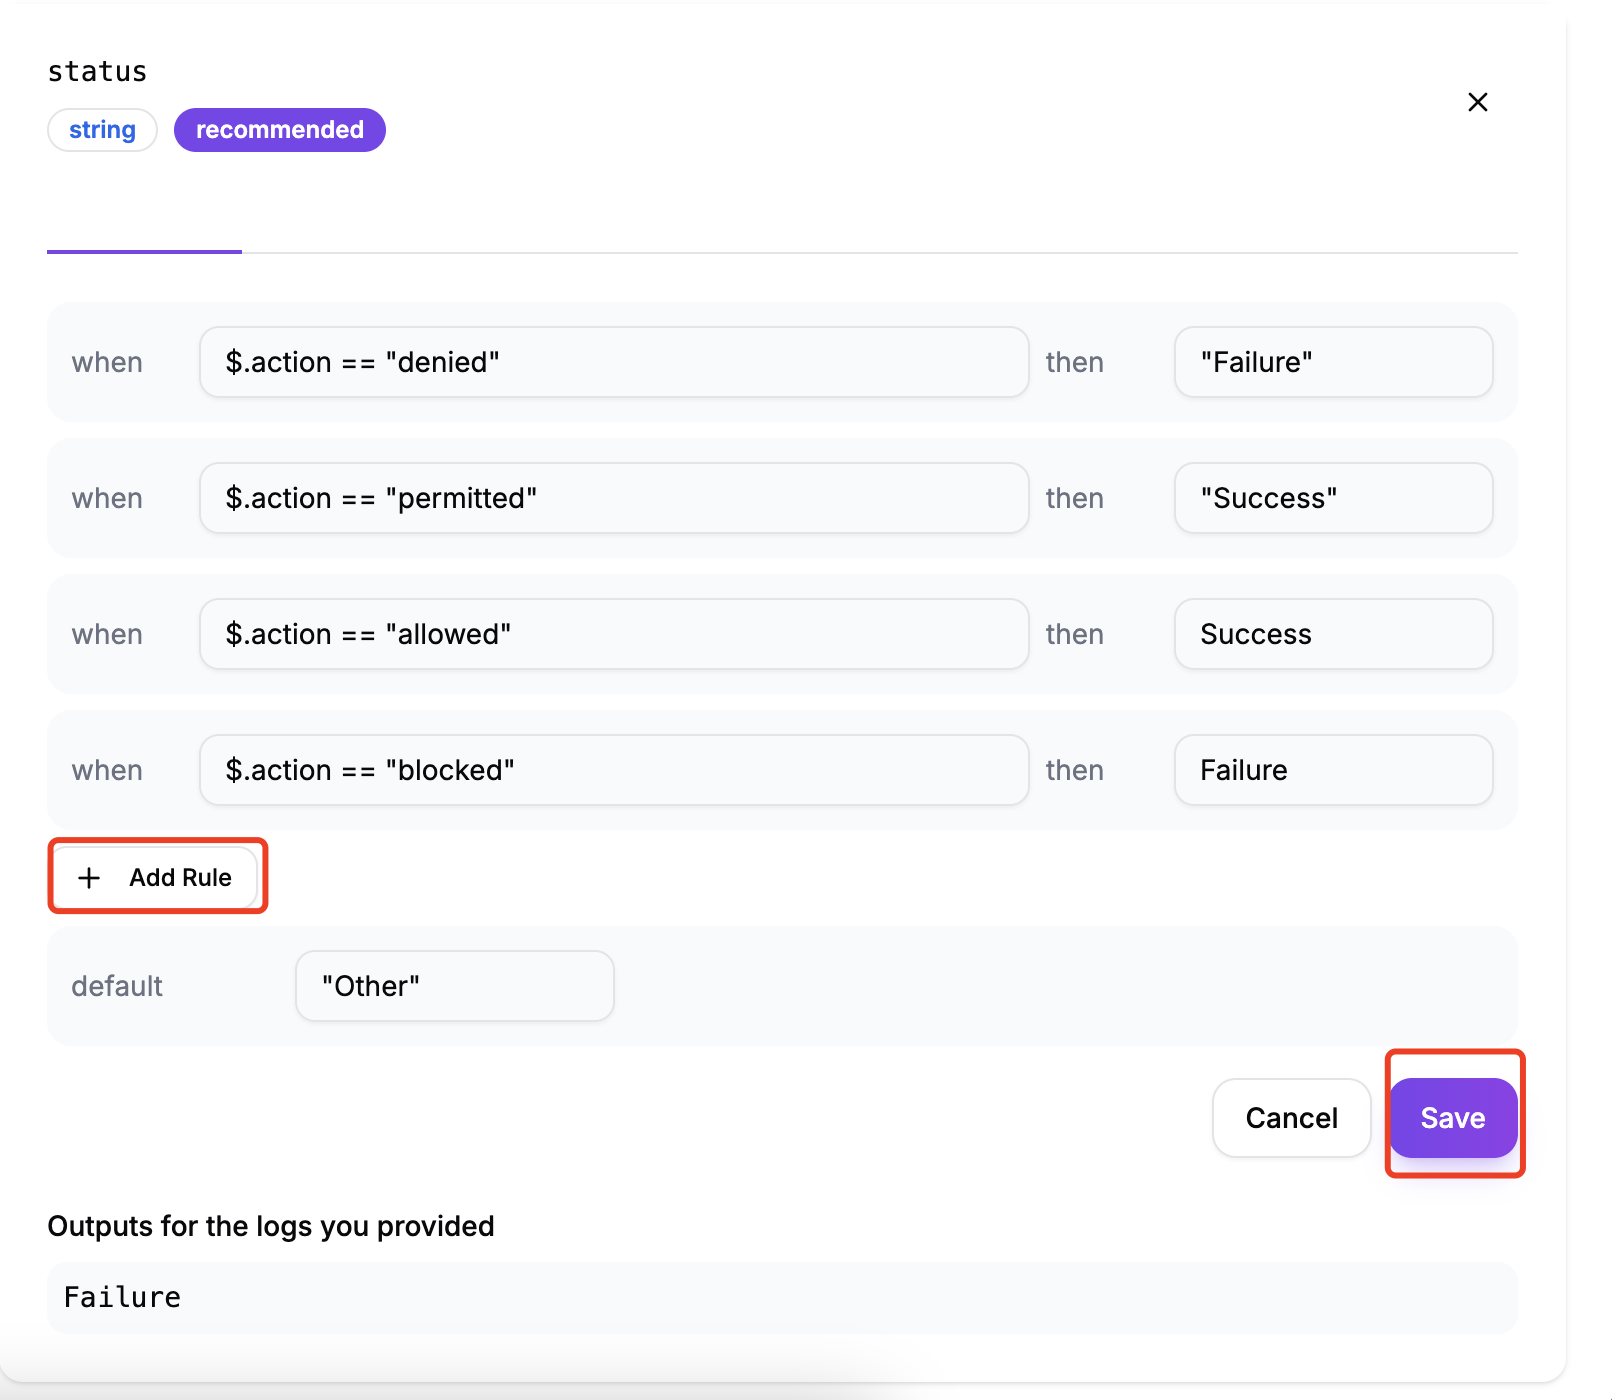Cancel the rule changes
The image size is (1612, 1400).
(1291, 1118)
